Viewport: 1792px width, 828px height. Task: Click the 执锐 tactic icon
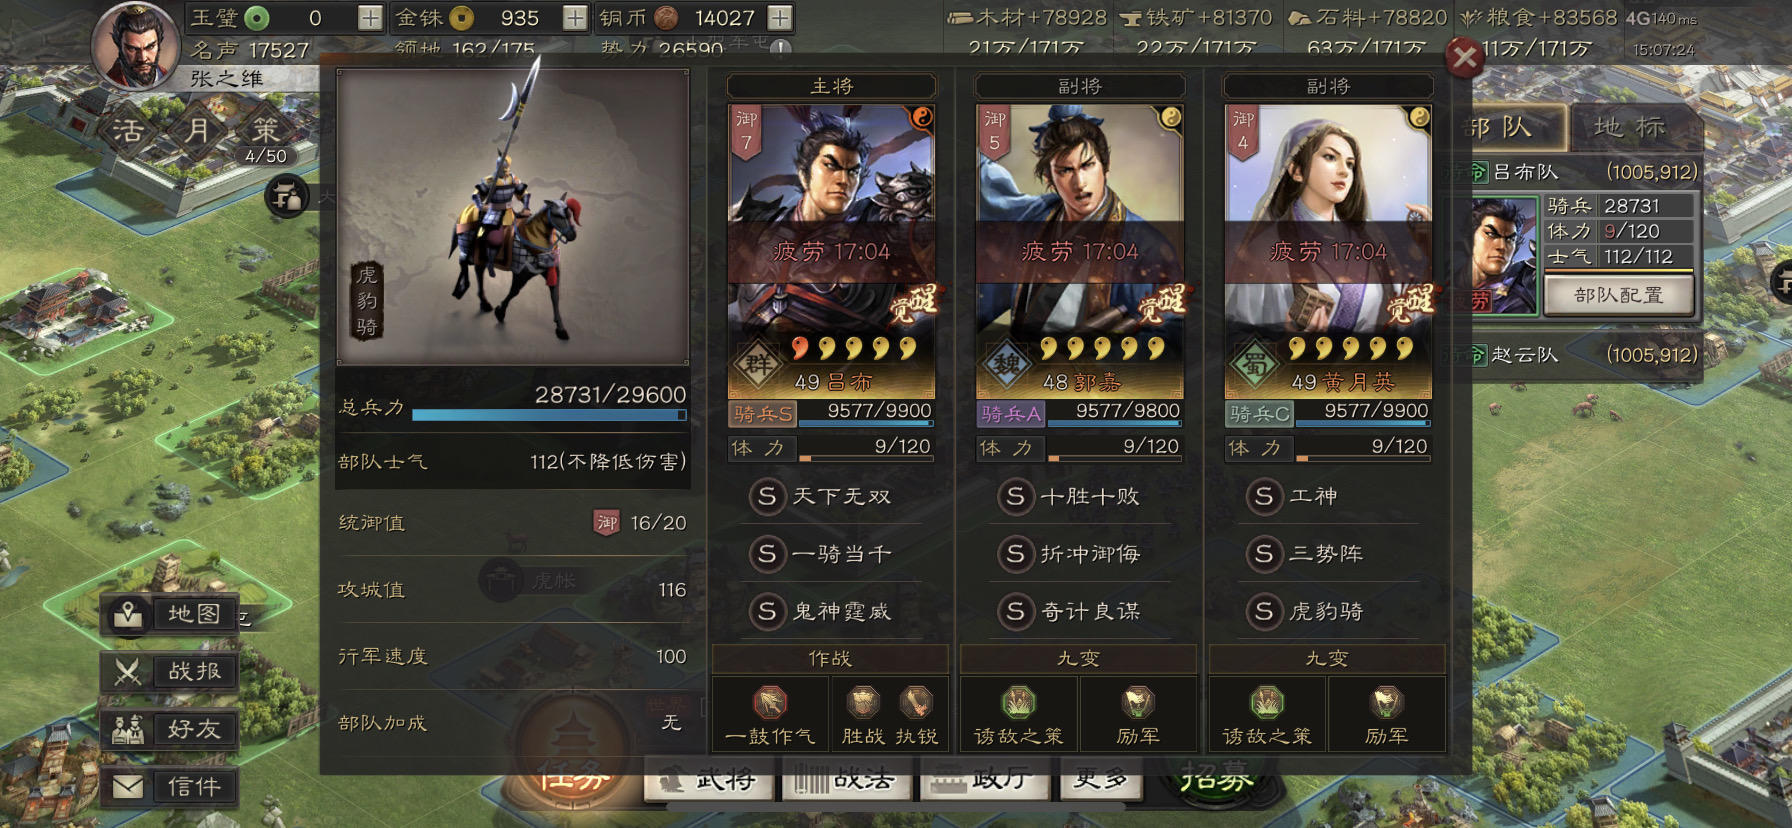tap(916, 703)
